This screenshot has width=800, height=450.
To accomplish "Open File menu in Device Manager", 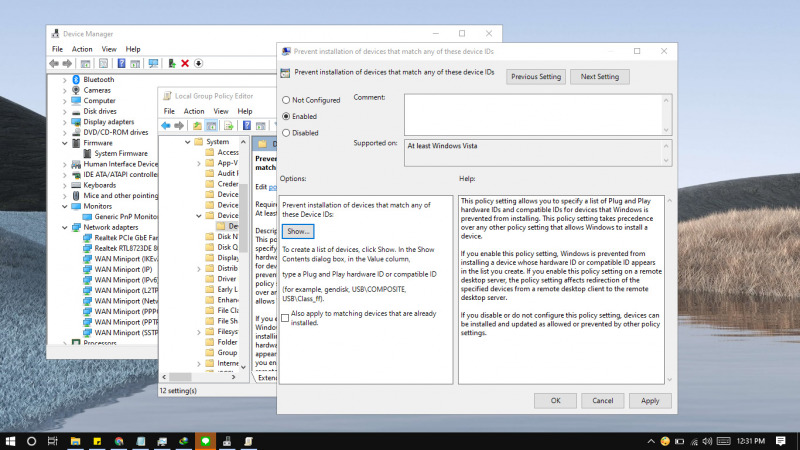I will (57, 49).
